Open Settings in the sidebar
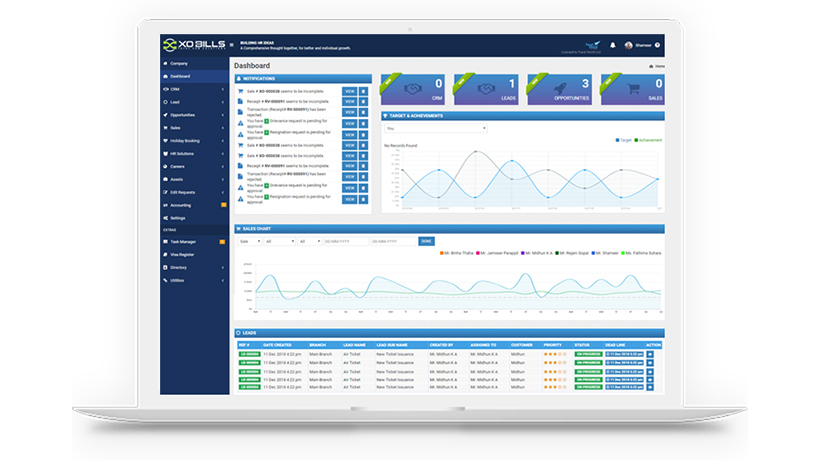The width and height of the screenshot is (820, 460). (x=178, y=217)
